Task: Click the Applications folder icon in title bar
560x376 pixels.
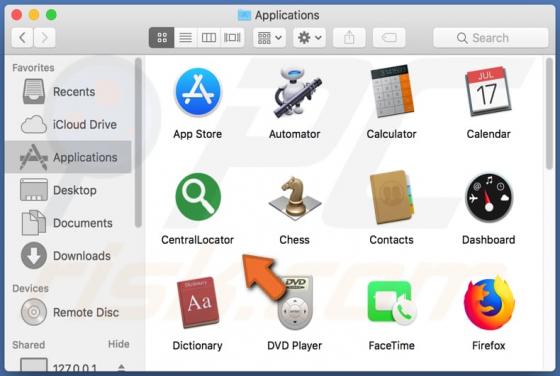Action: (x=244, y=15)
